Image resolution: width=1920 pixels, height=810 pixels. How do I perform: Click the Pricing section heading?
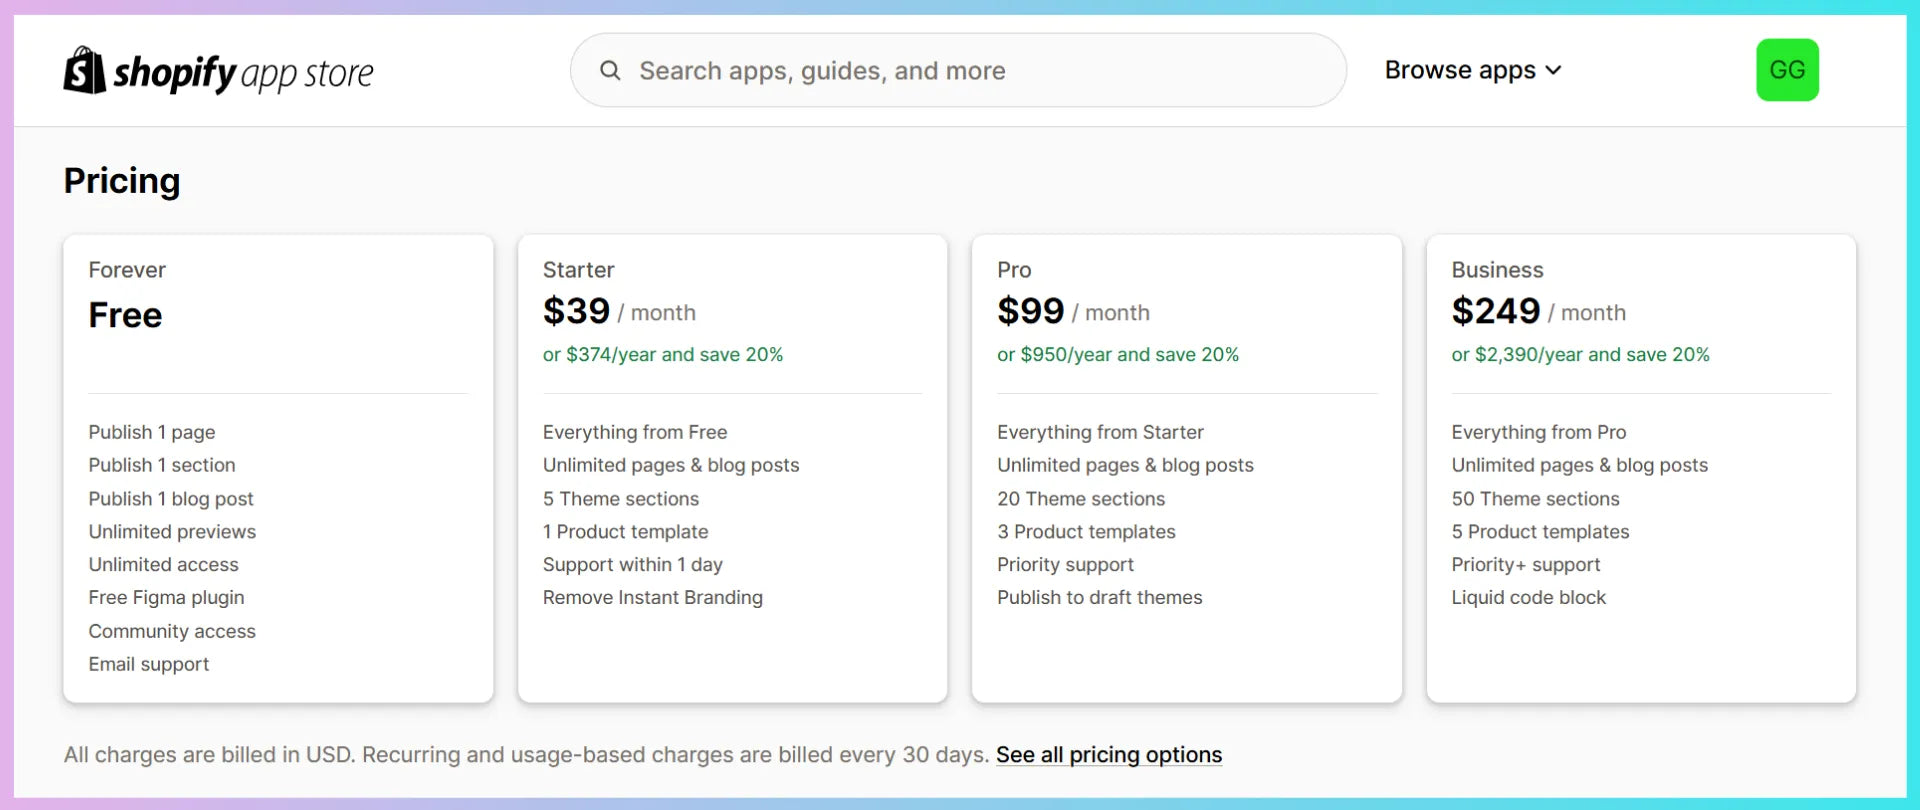pos(122,181)
